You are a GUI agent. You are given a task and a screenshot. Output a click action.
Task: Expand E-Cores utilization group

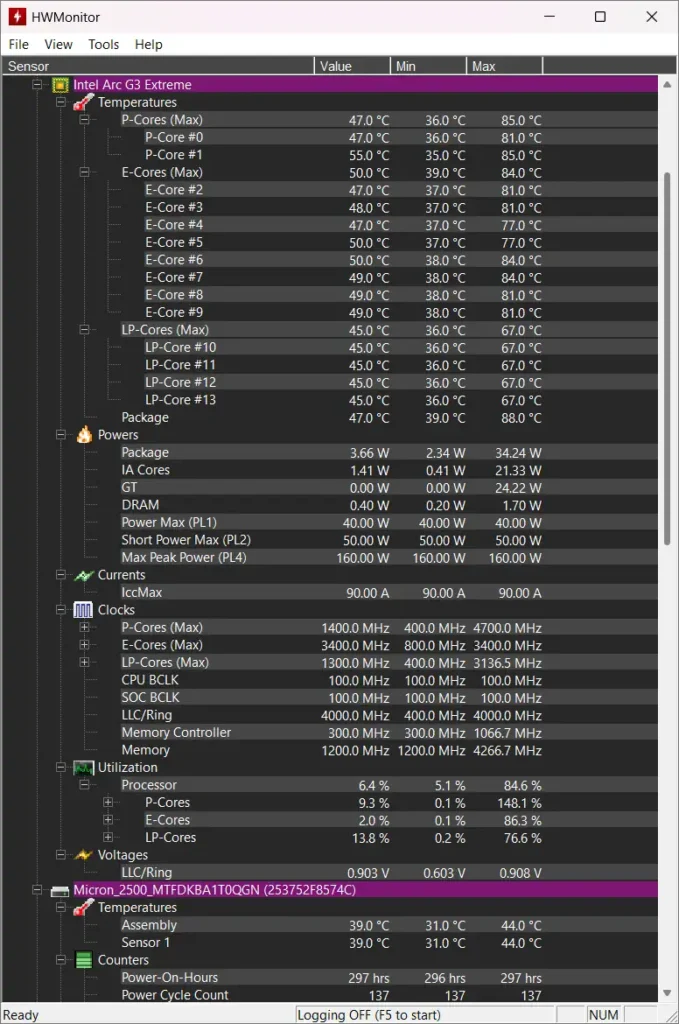click(108, 820)
